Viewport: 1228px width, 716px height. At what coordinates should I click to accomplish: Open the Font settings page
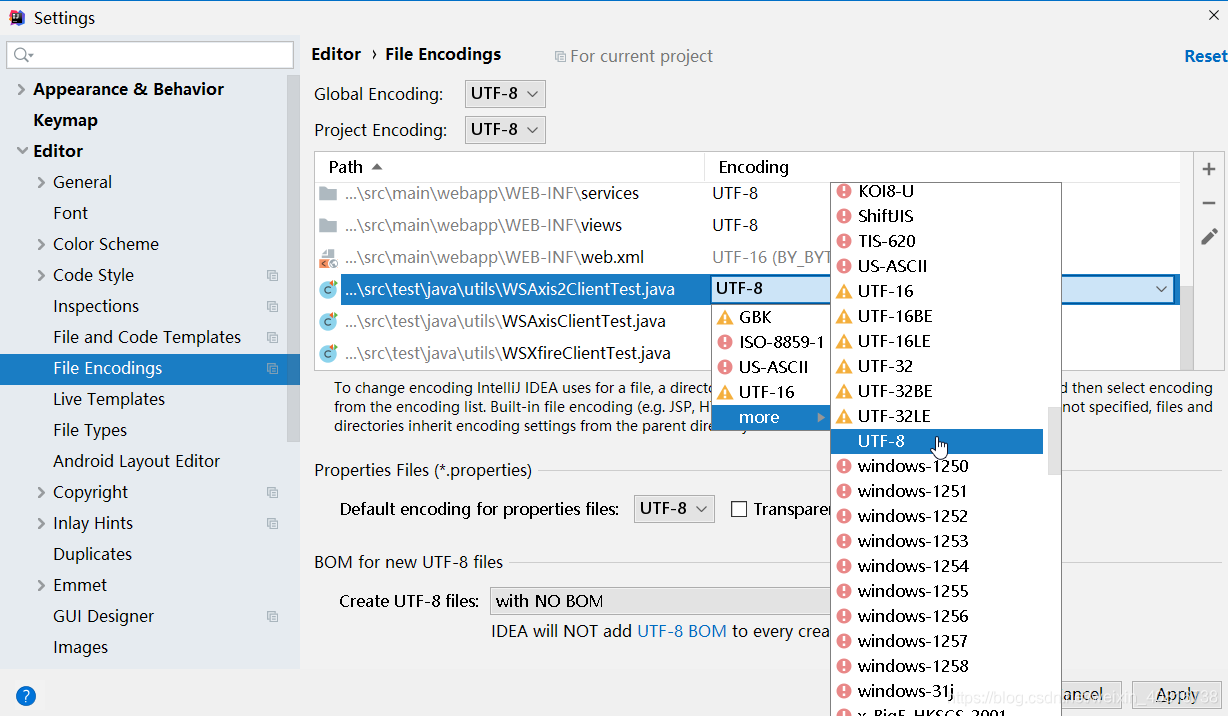coord(70,213)
